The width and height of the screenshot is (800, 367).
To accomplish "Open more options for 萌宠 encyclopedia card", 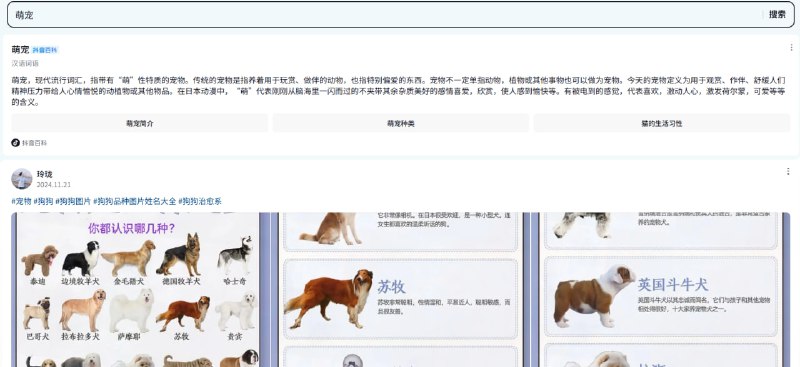I will point(791,47).
